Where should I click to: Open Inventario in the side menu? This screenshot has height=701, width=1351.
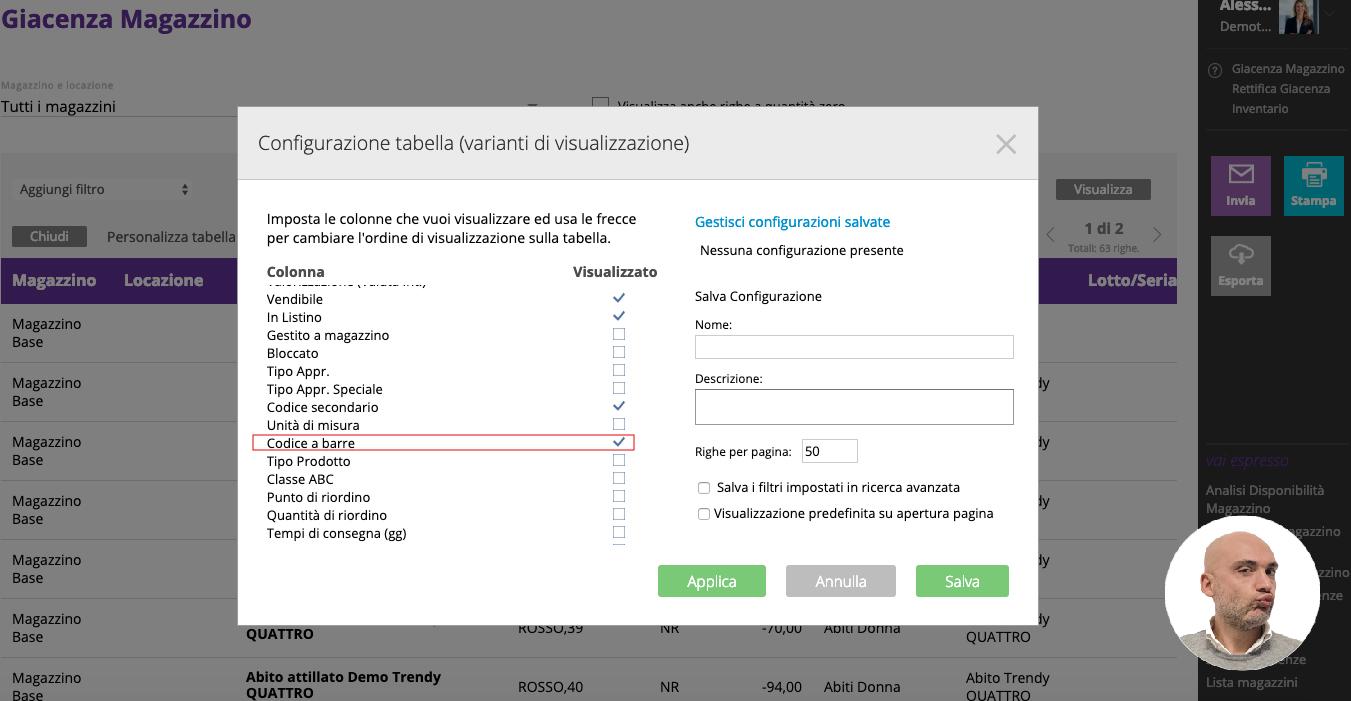[x=1259, y=109]
